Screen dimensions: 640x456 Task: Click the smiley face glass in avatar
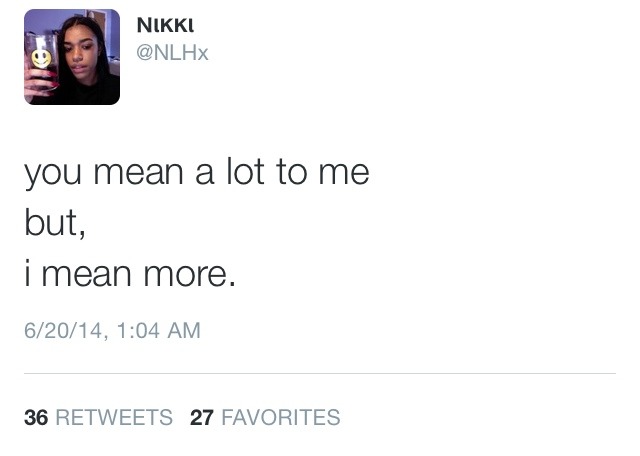[41, 58]
